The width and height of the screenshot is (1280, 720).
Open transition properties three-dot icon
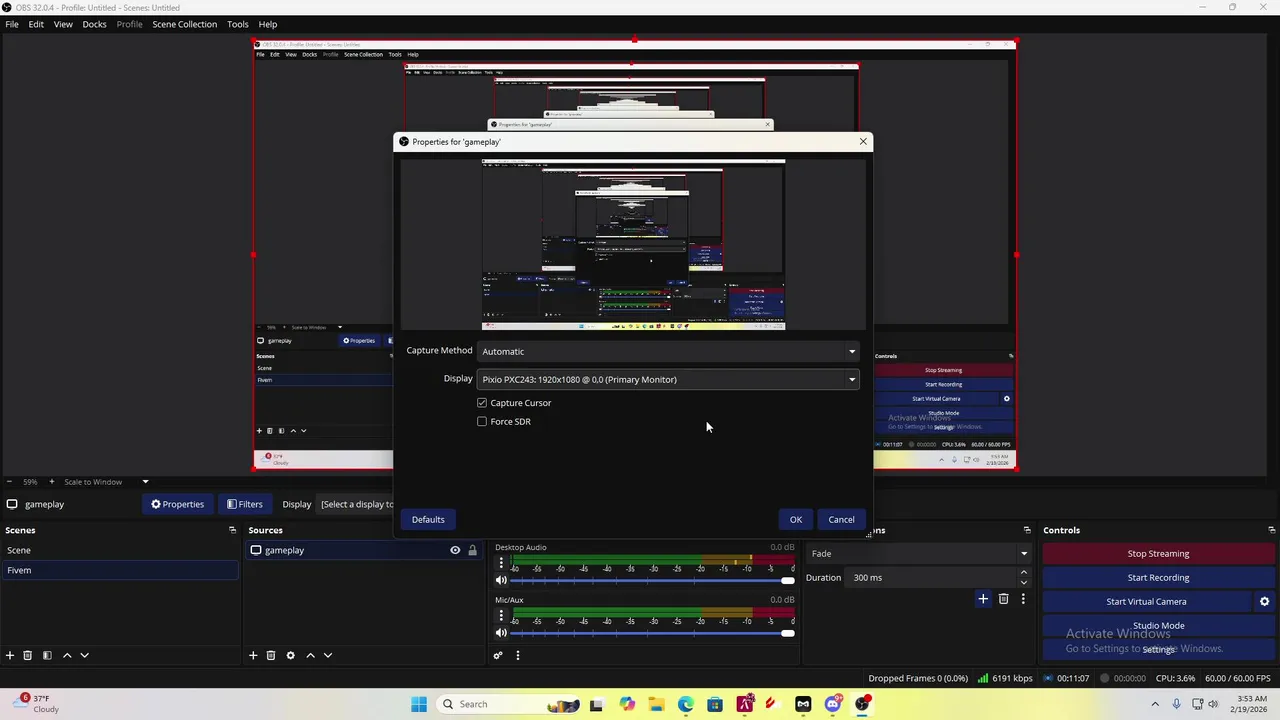click(x=1023, y=599)
